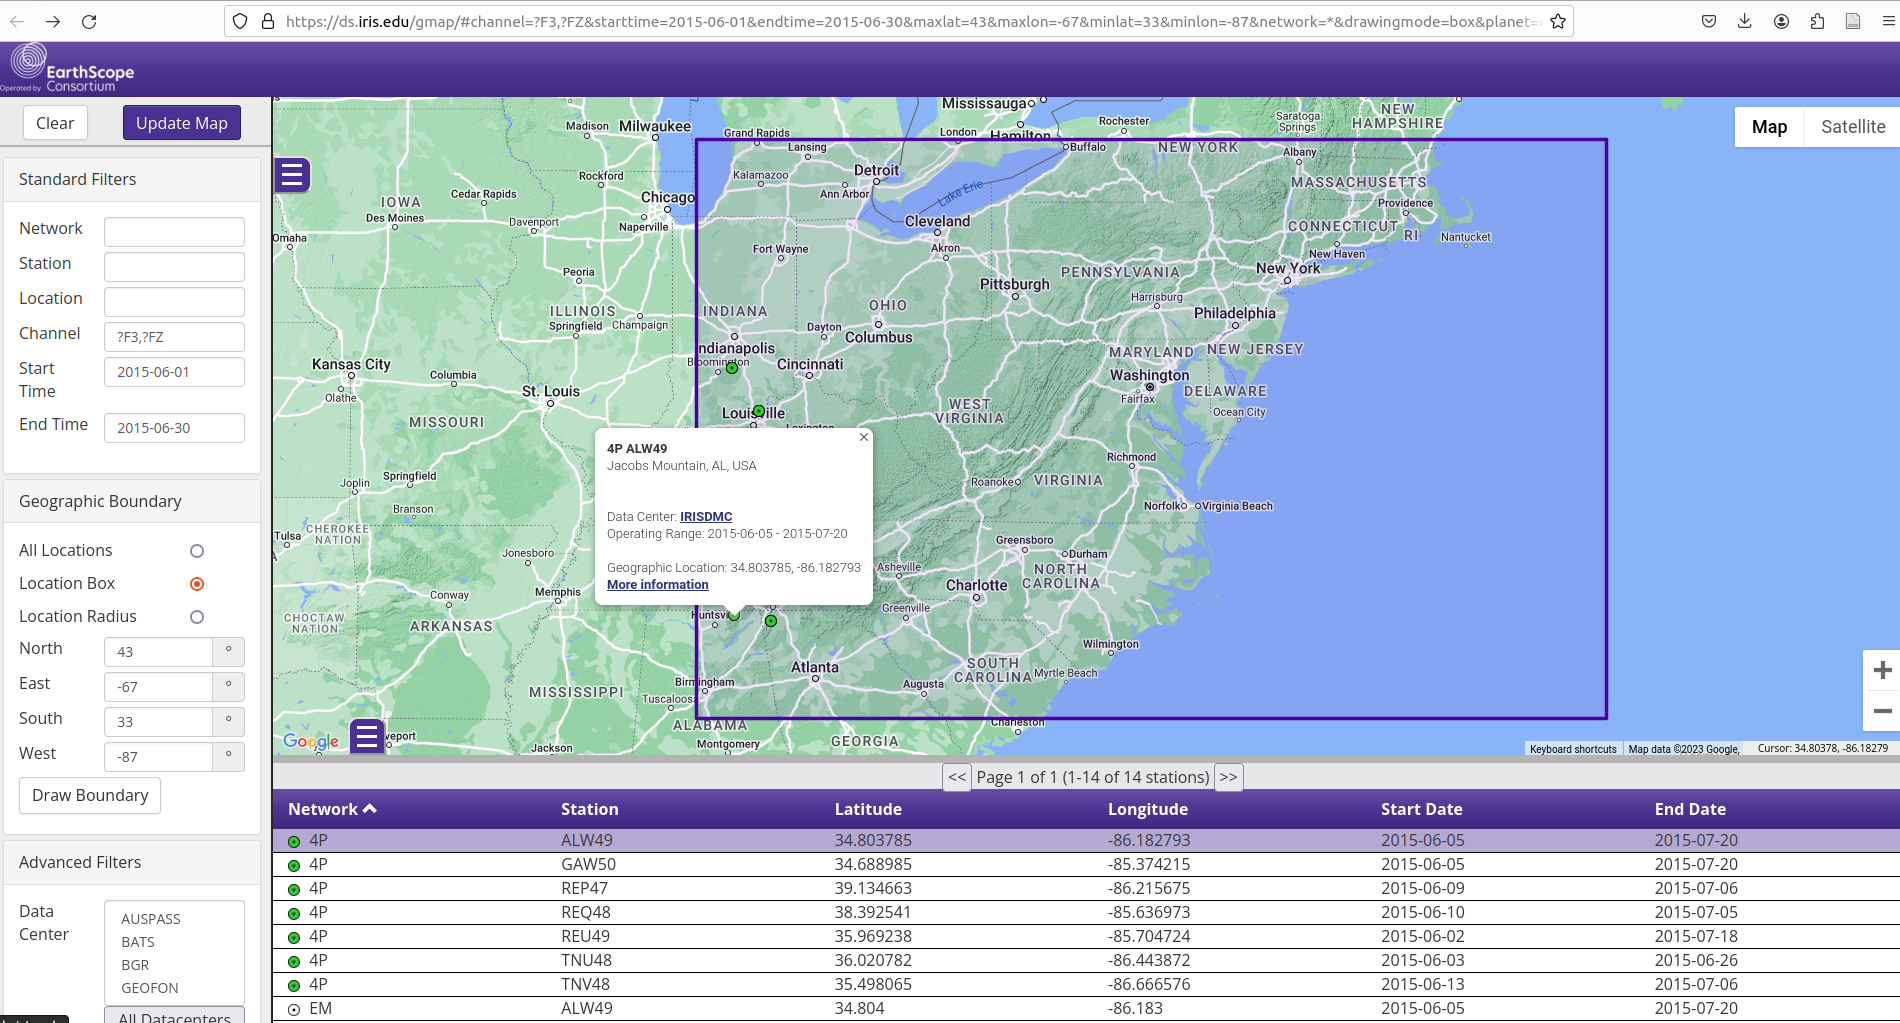Sort by the Station column header
Image resolution: width=1900 pixels, height=1023 pixels.
[589, 809]
